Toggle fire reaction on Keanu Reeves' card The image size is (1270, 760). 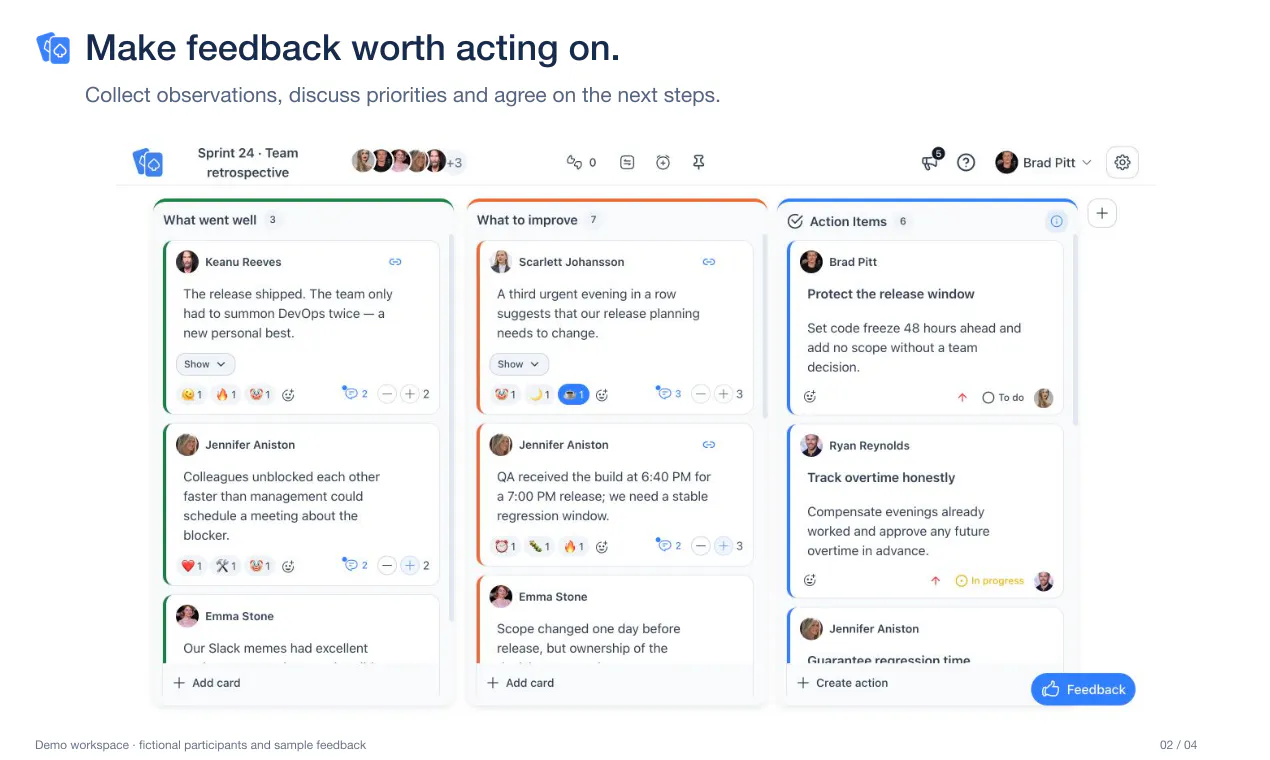pyautogui.click(x=227, y=395)
